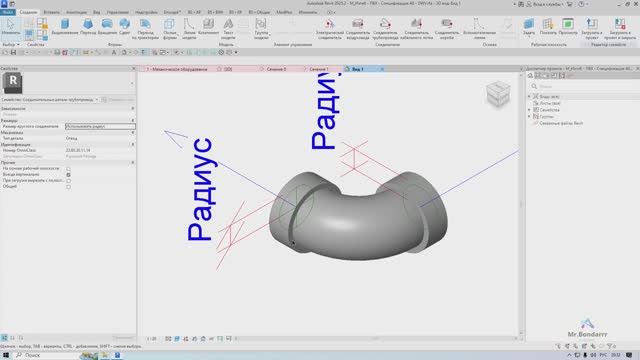
Task: Click the Тип детали value cell
Action: [100, 138]
